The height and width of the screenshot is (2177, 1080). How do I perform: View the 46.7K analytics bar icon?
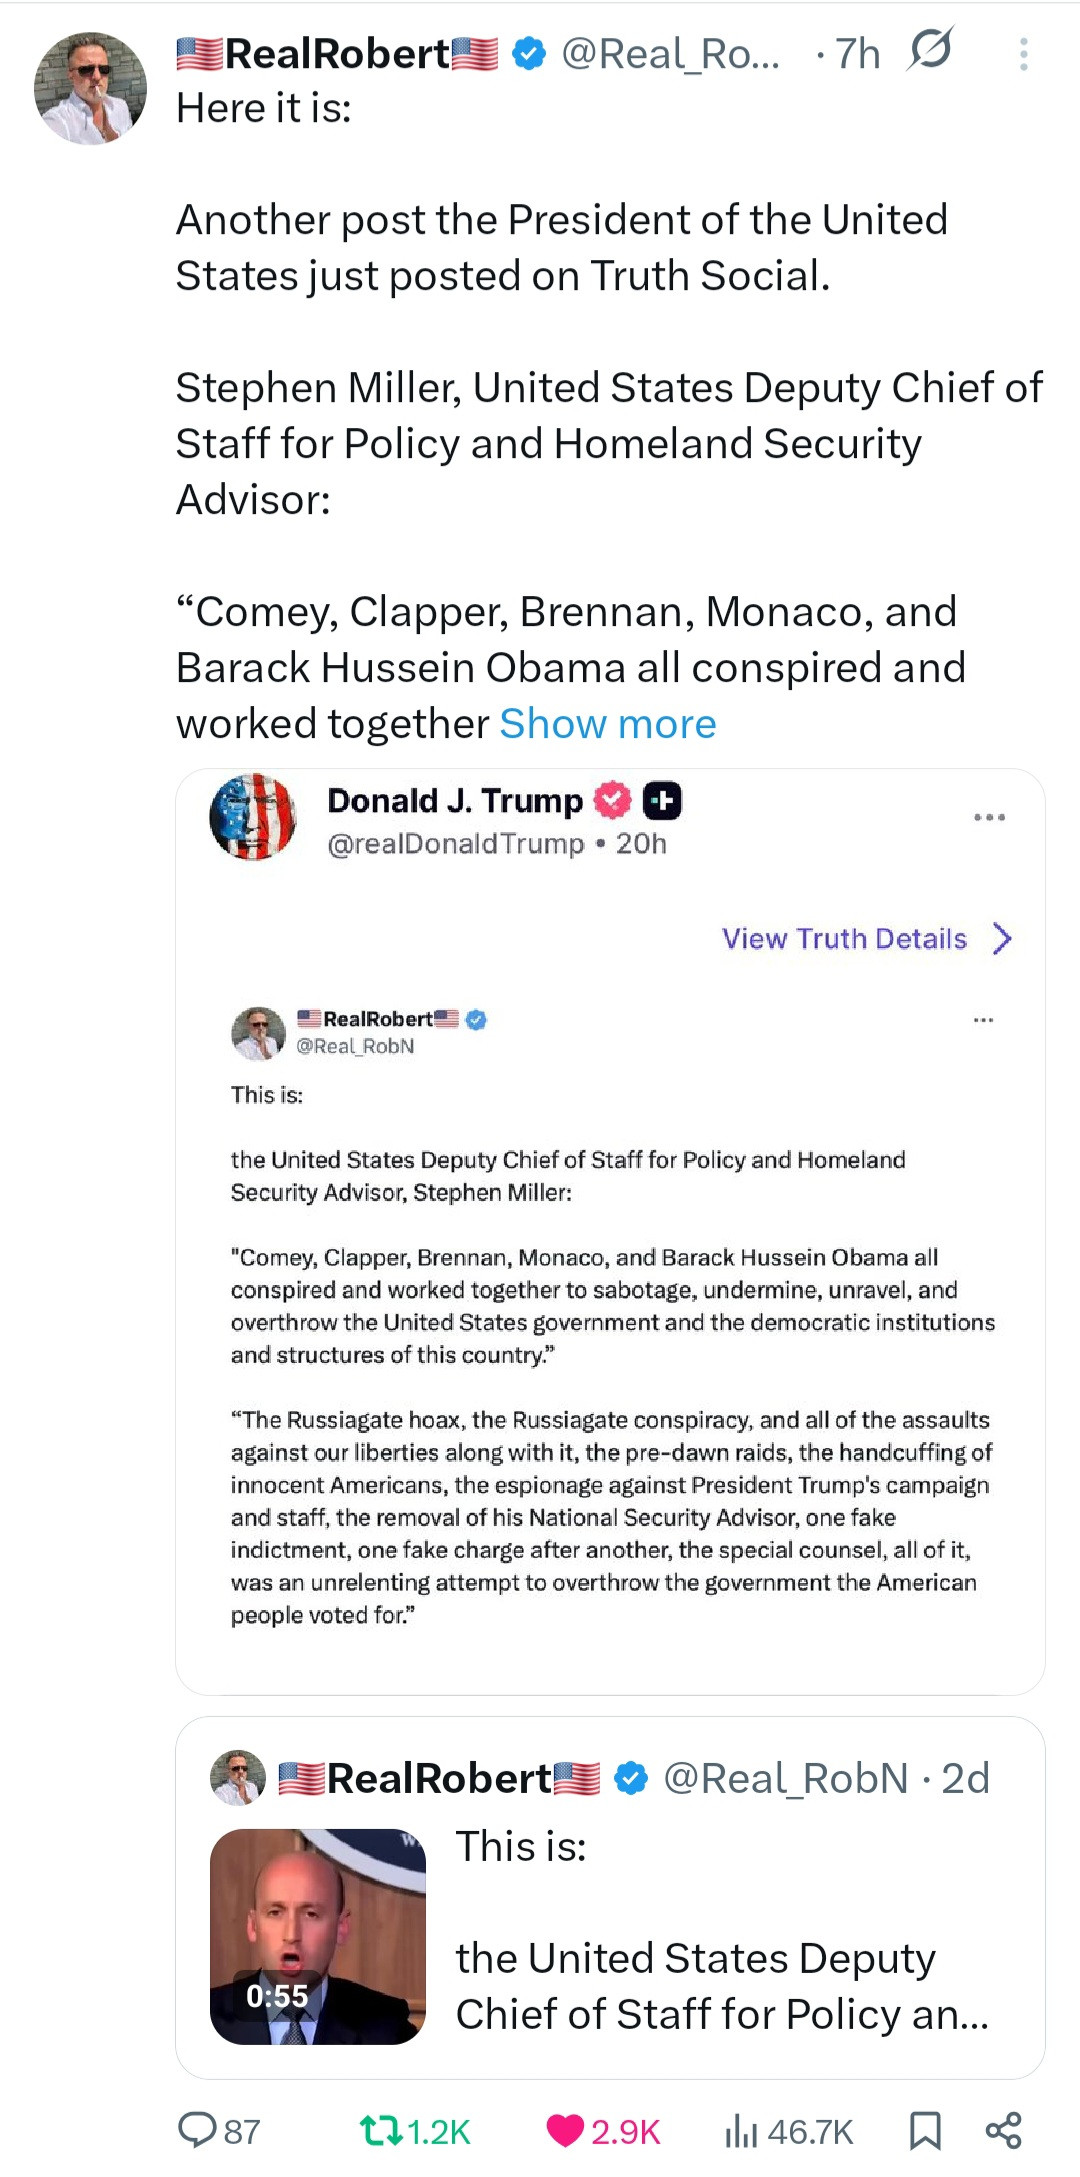click(740, 2130)
